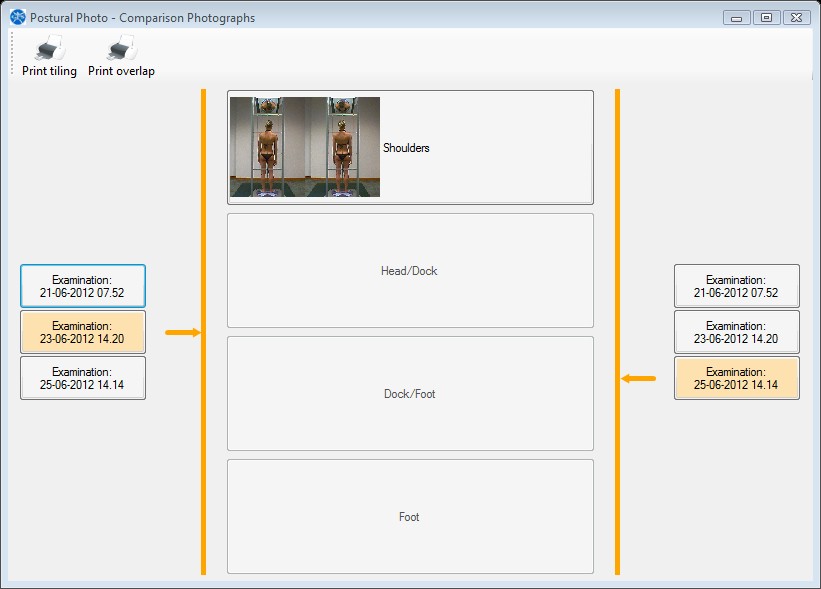Click the Postural Photo app icon in title bar

[18, 17]
